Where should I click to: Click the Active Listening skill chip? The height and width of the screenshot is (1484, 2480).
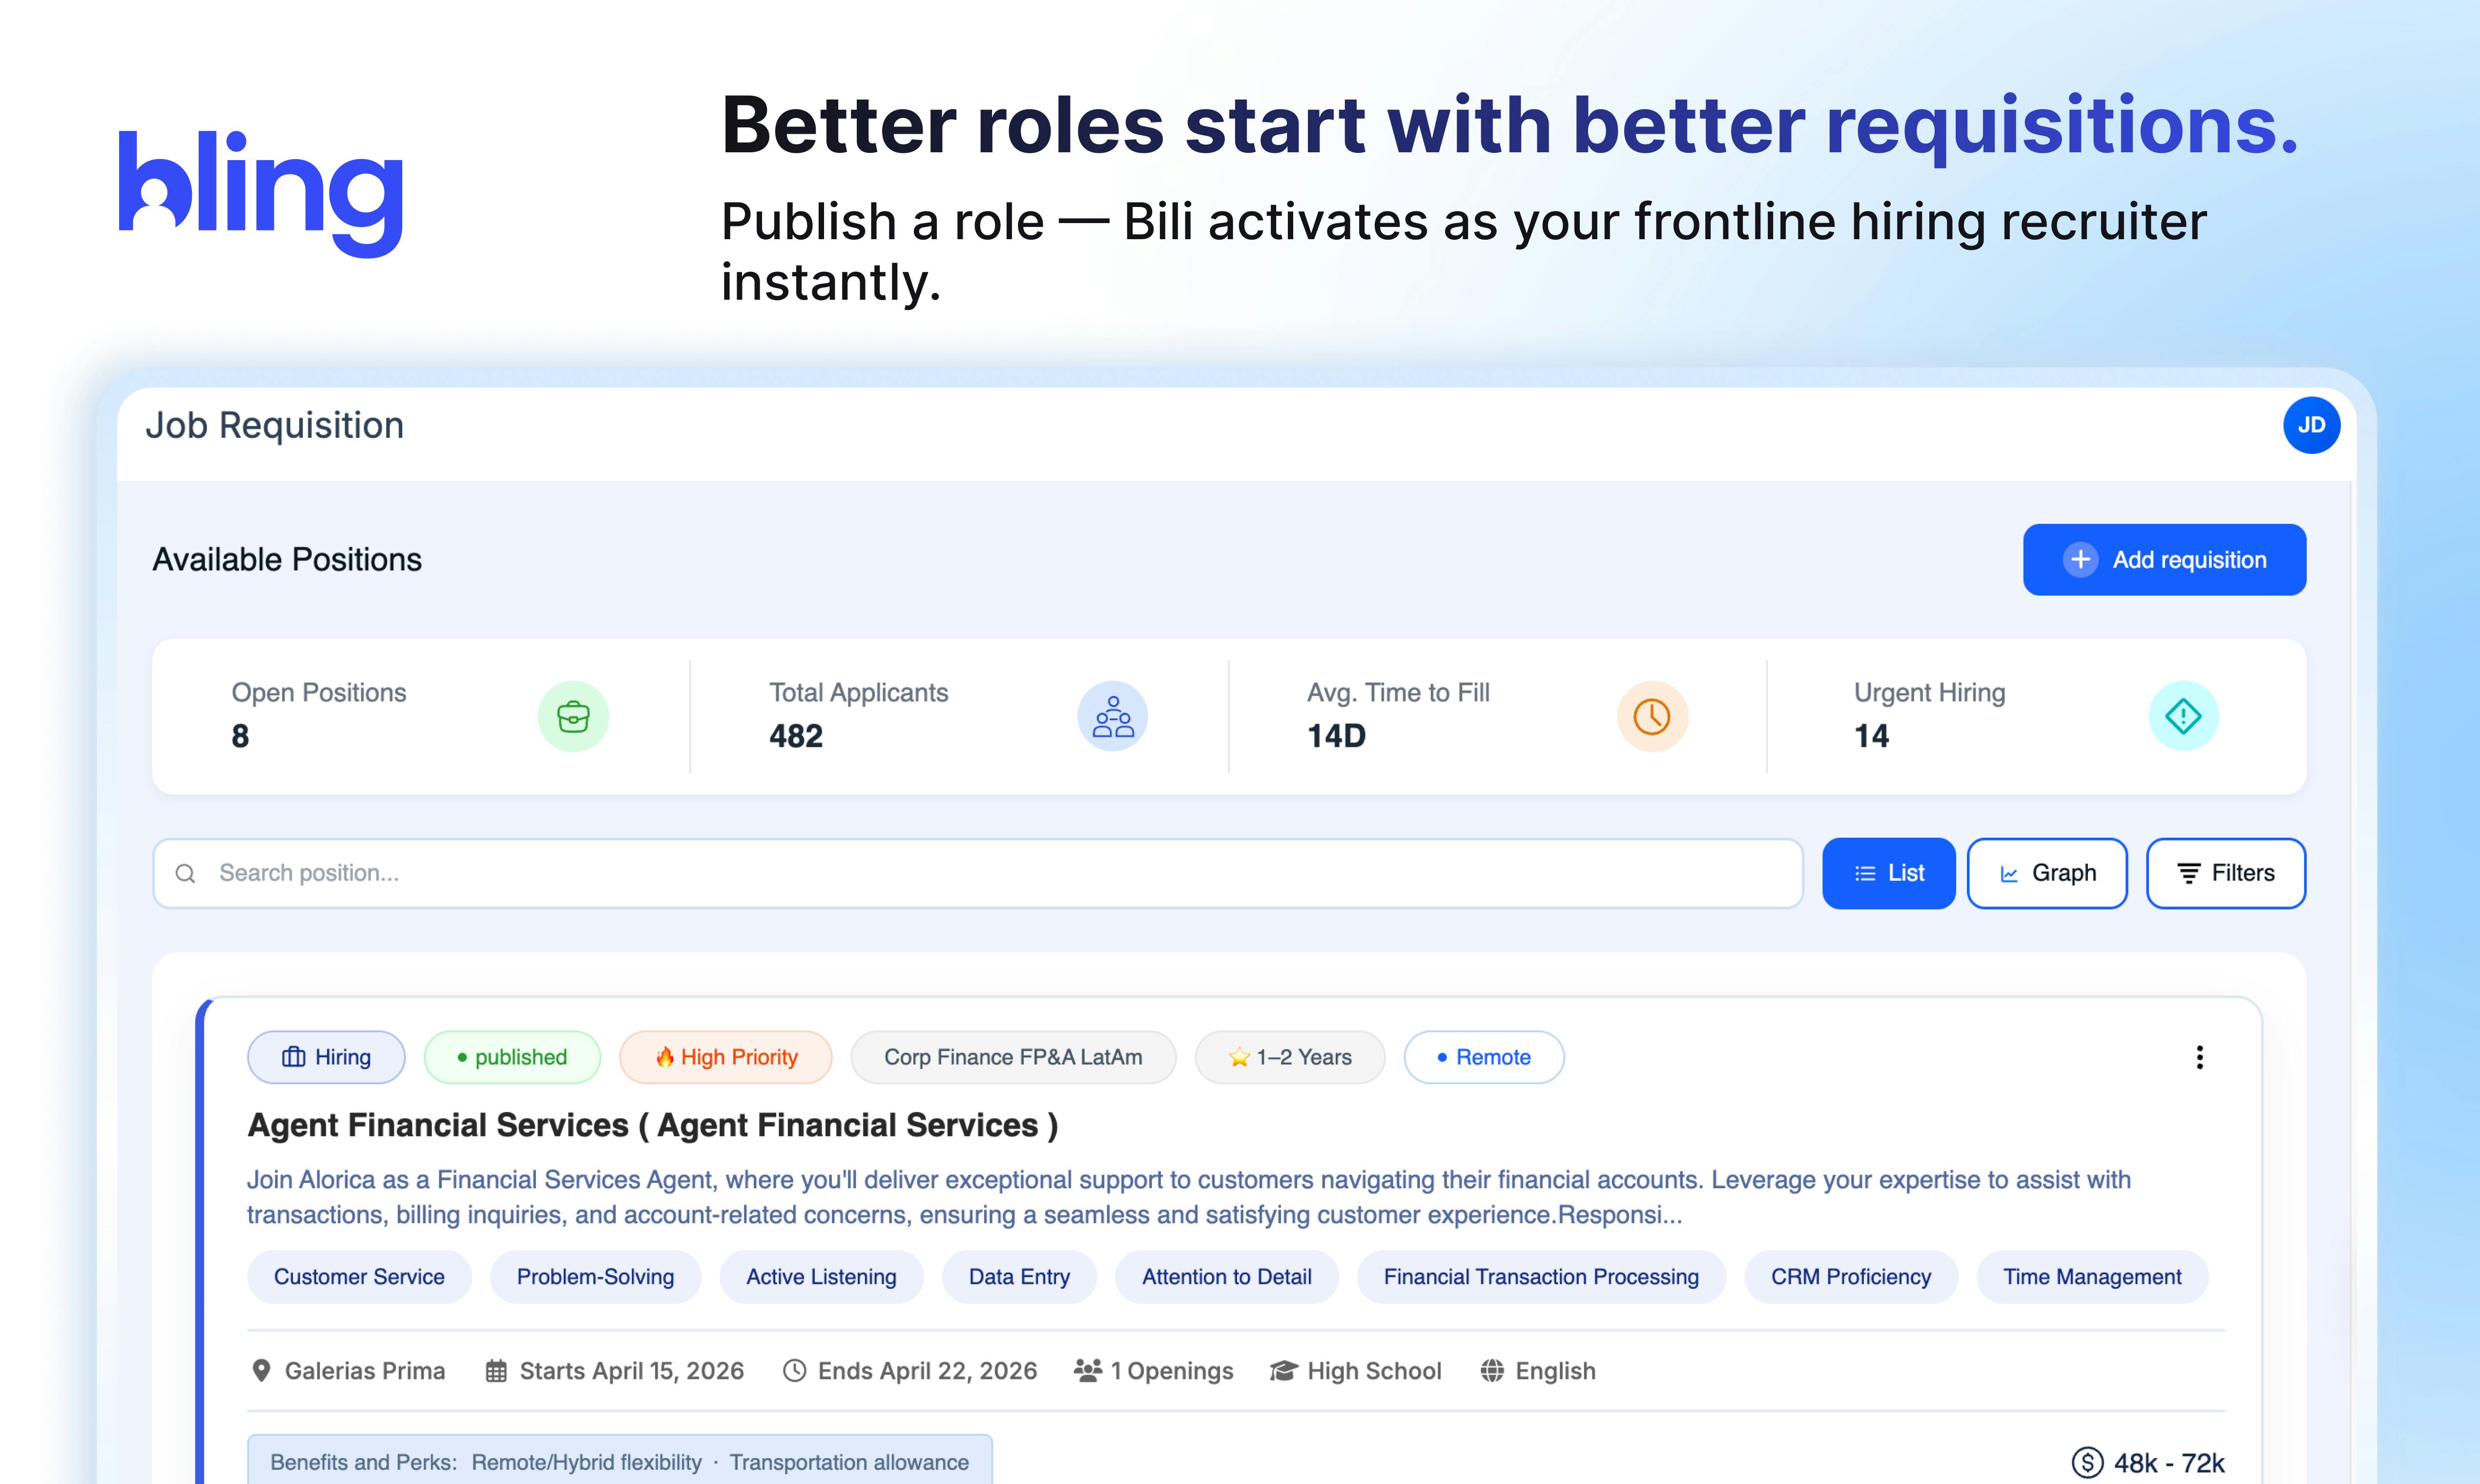821,1276
